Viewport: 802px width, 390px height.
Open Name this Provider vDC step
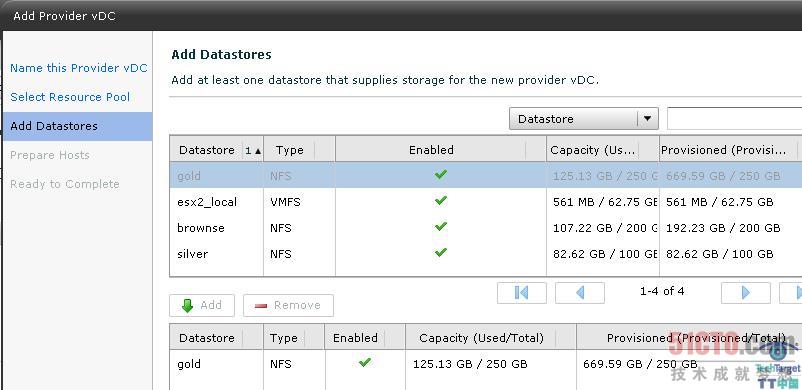[79, 68]
